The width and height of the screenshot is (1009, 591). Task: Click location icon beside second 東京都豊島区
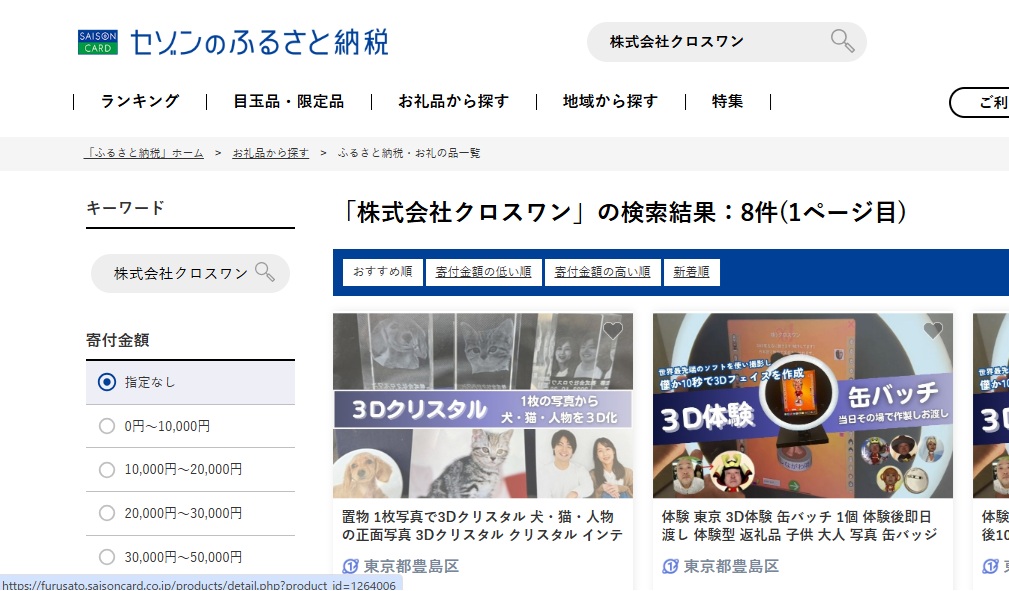point(670,566)
